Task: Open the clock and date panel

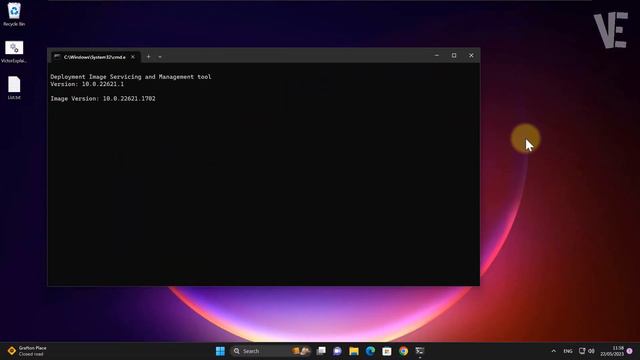Action: click(612, 351)
